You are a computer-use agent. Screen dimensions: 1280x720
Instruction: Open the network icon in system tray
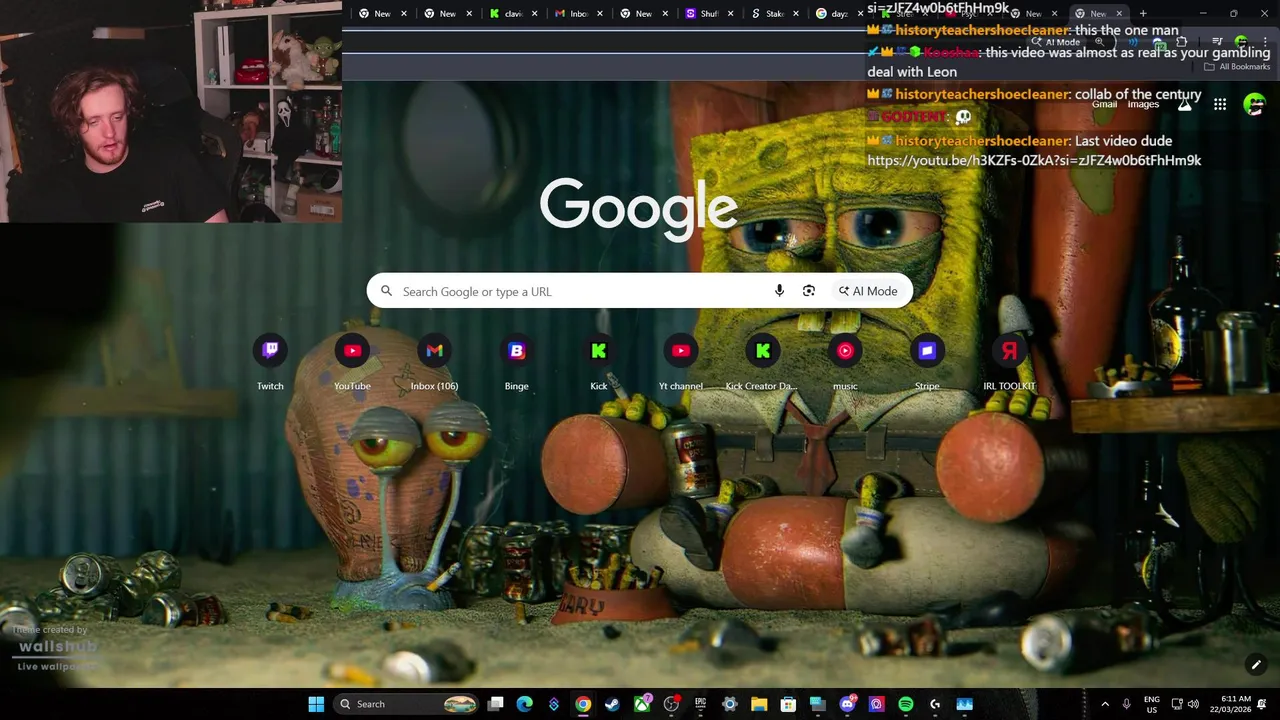coord(1176,704)
